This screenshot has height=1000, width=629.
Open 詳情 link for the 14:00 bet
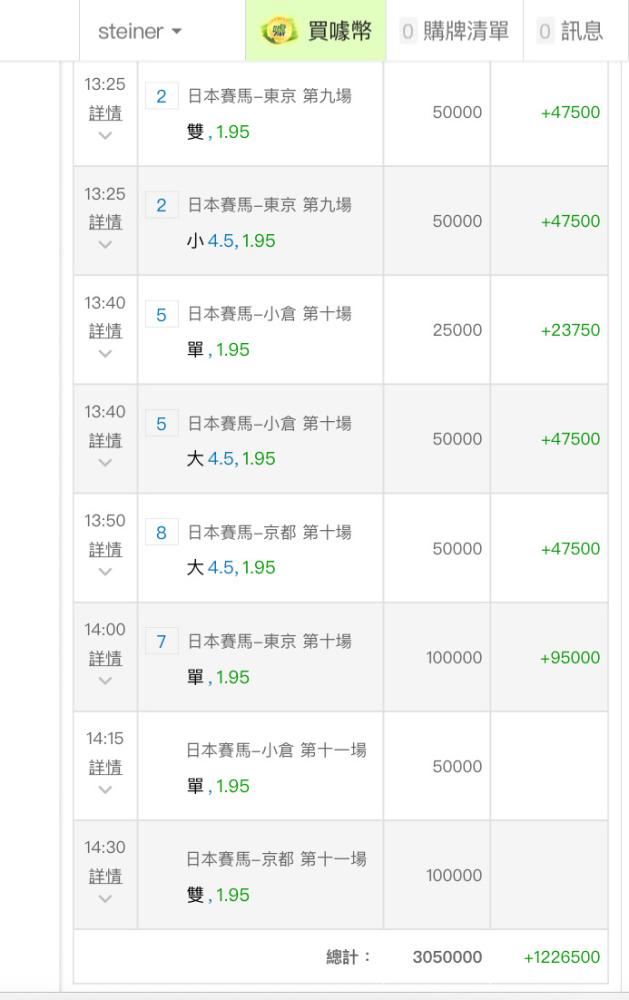click(105, 658)
